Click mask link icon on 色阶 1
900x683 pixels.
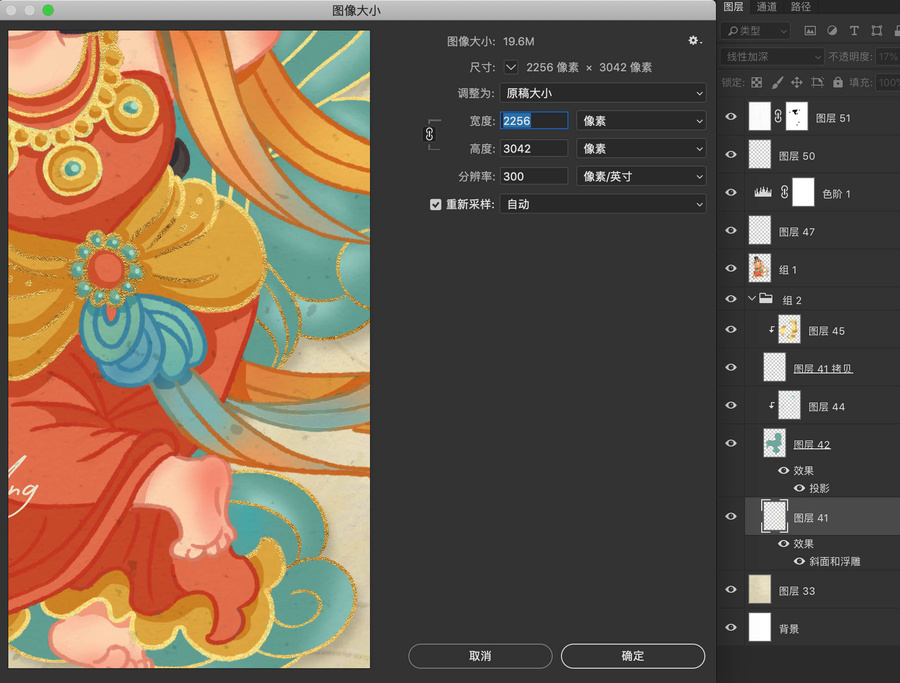pos(785,193)
